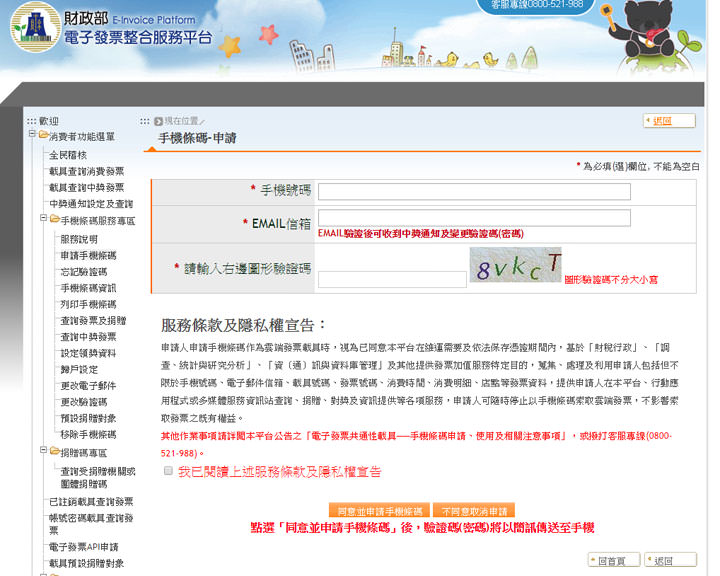Click the 同意並申請手機條碼 button

379,510
